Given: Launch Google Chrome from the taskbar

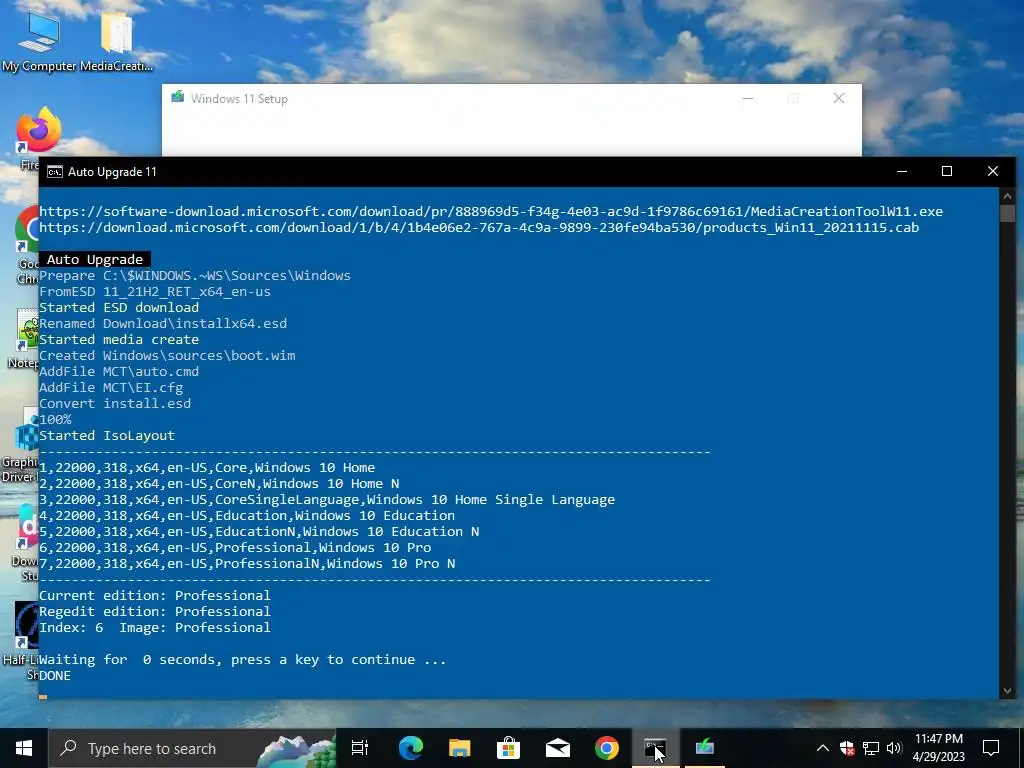Looking at the screenshot, I should (x=607, y=748).
